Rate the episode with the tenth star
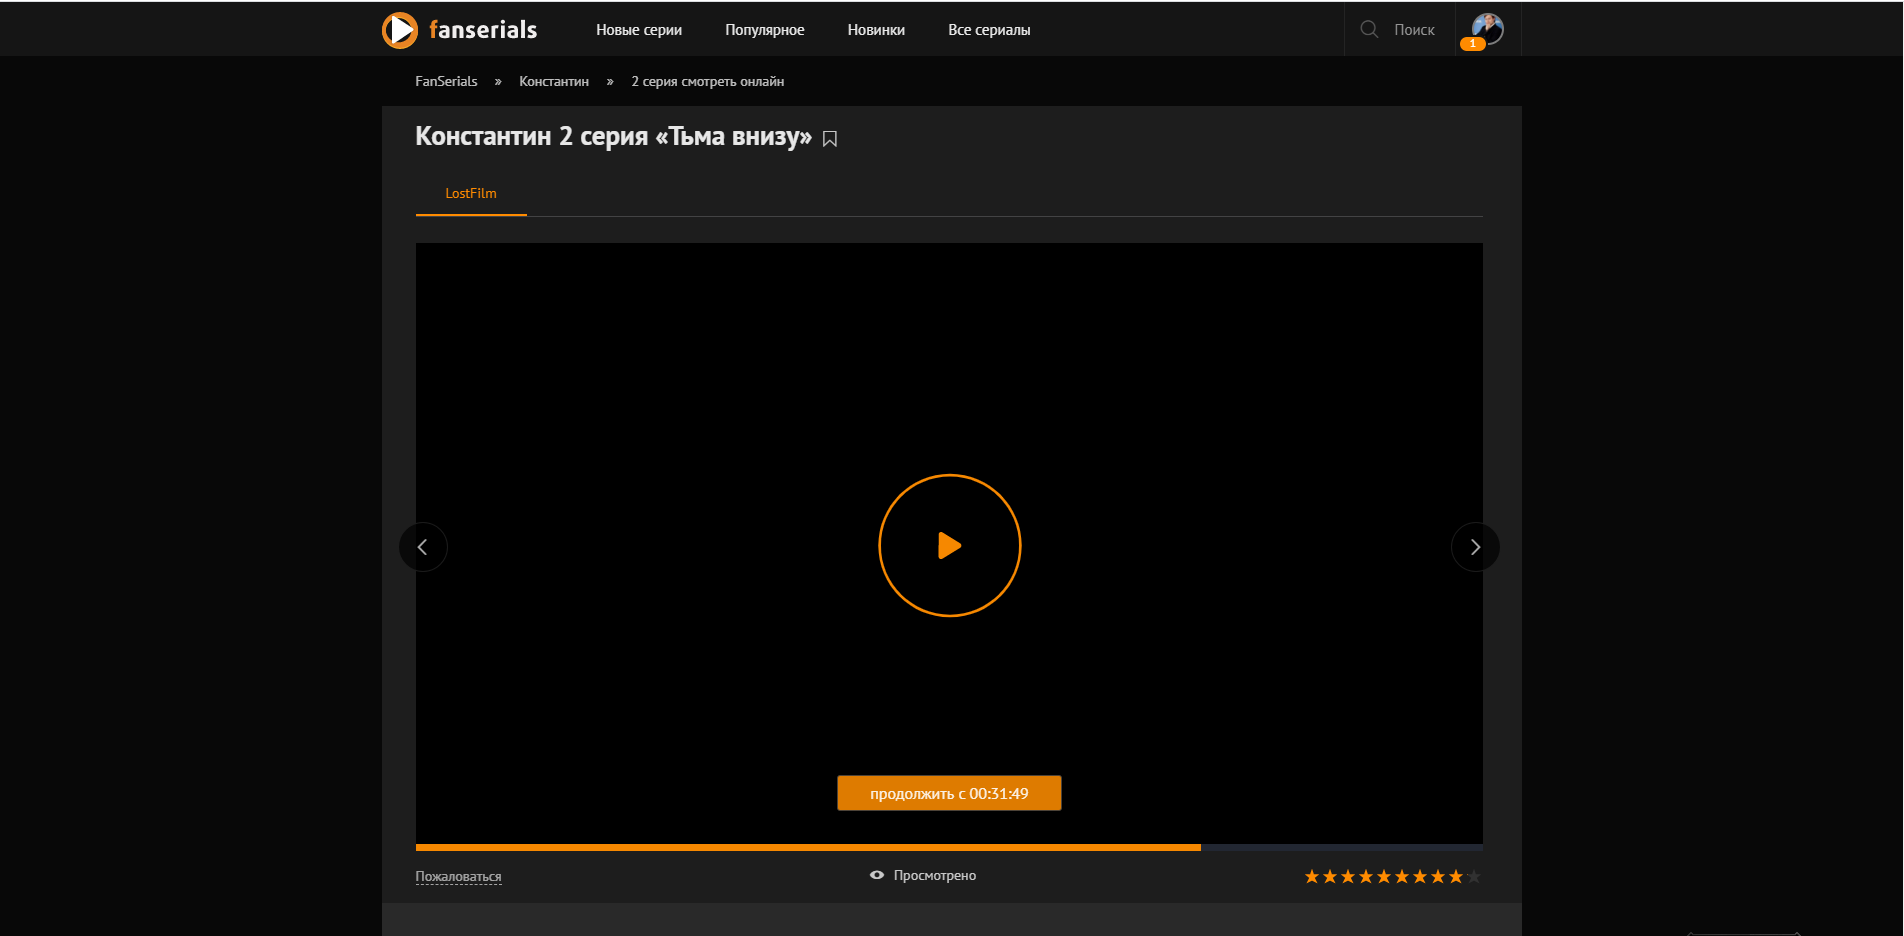The image size is (1904, 936). (x=1474, y=877)
